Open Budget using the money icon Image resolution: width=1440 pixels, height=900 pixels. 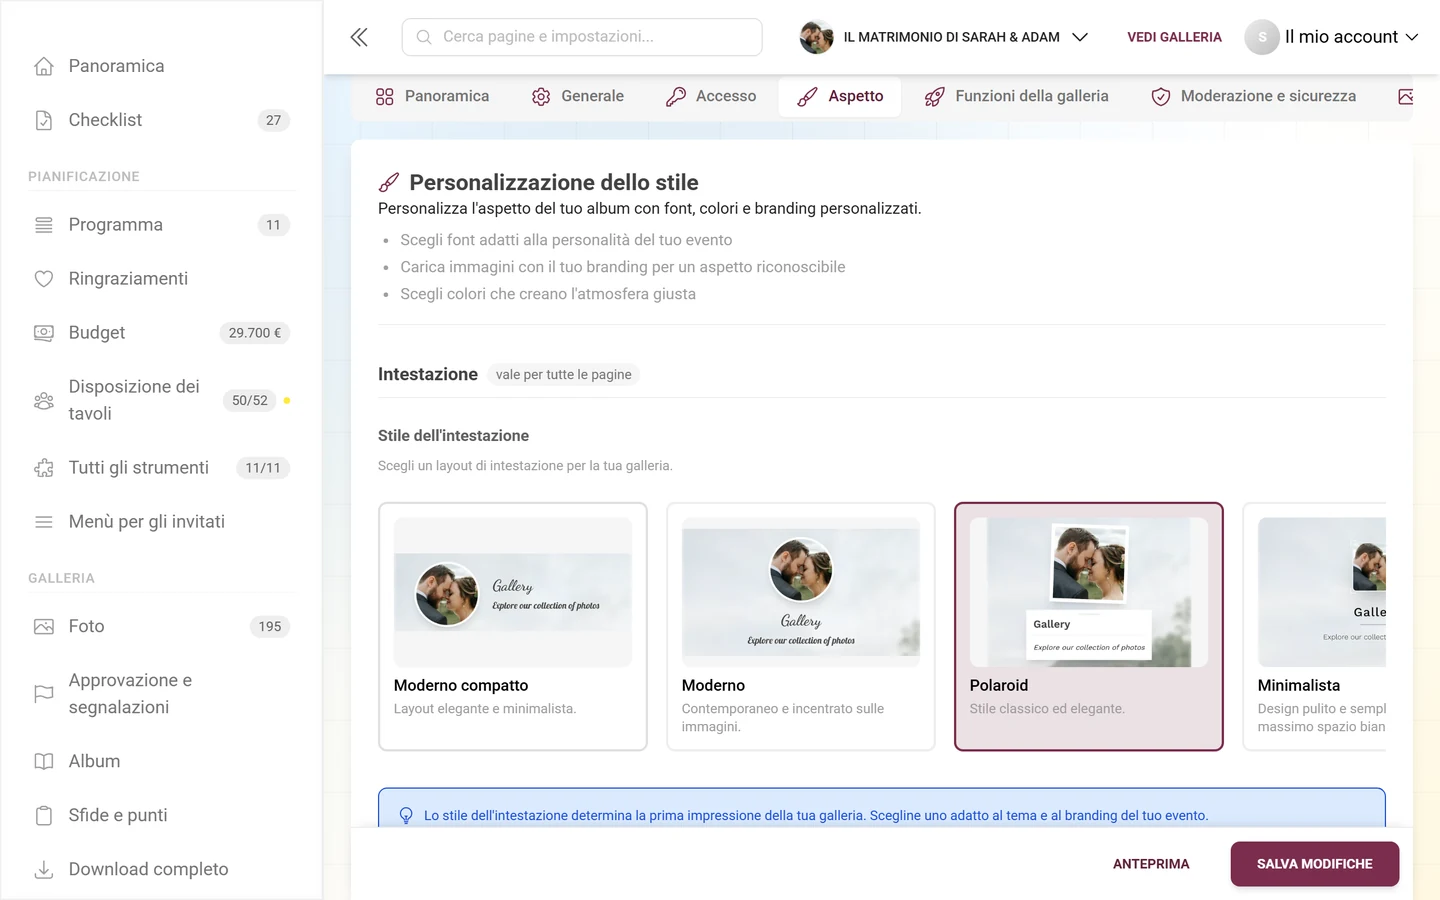44,333
